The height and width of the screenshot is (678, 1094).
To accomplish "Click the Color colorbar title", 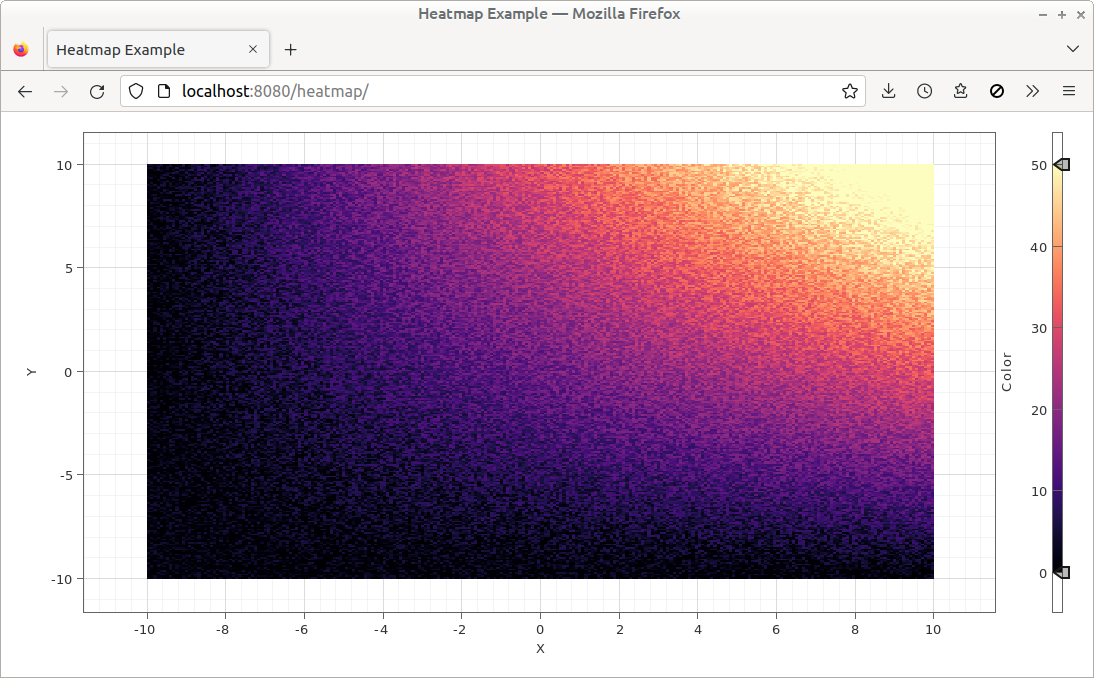I will tap(1006, 372).
